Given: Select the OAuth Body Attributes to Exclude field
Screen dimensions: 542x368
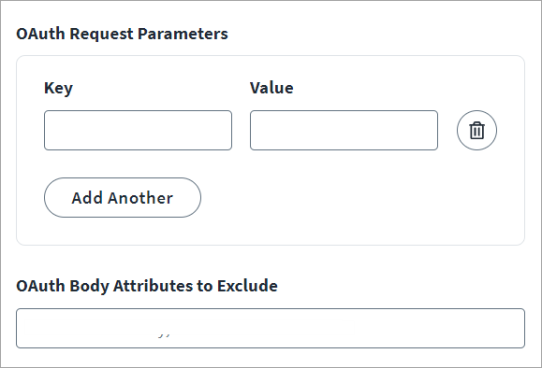Looking at the screenshot, I should pyautogui.click(x=270, y=328).
